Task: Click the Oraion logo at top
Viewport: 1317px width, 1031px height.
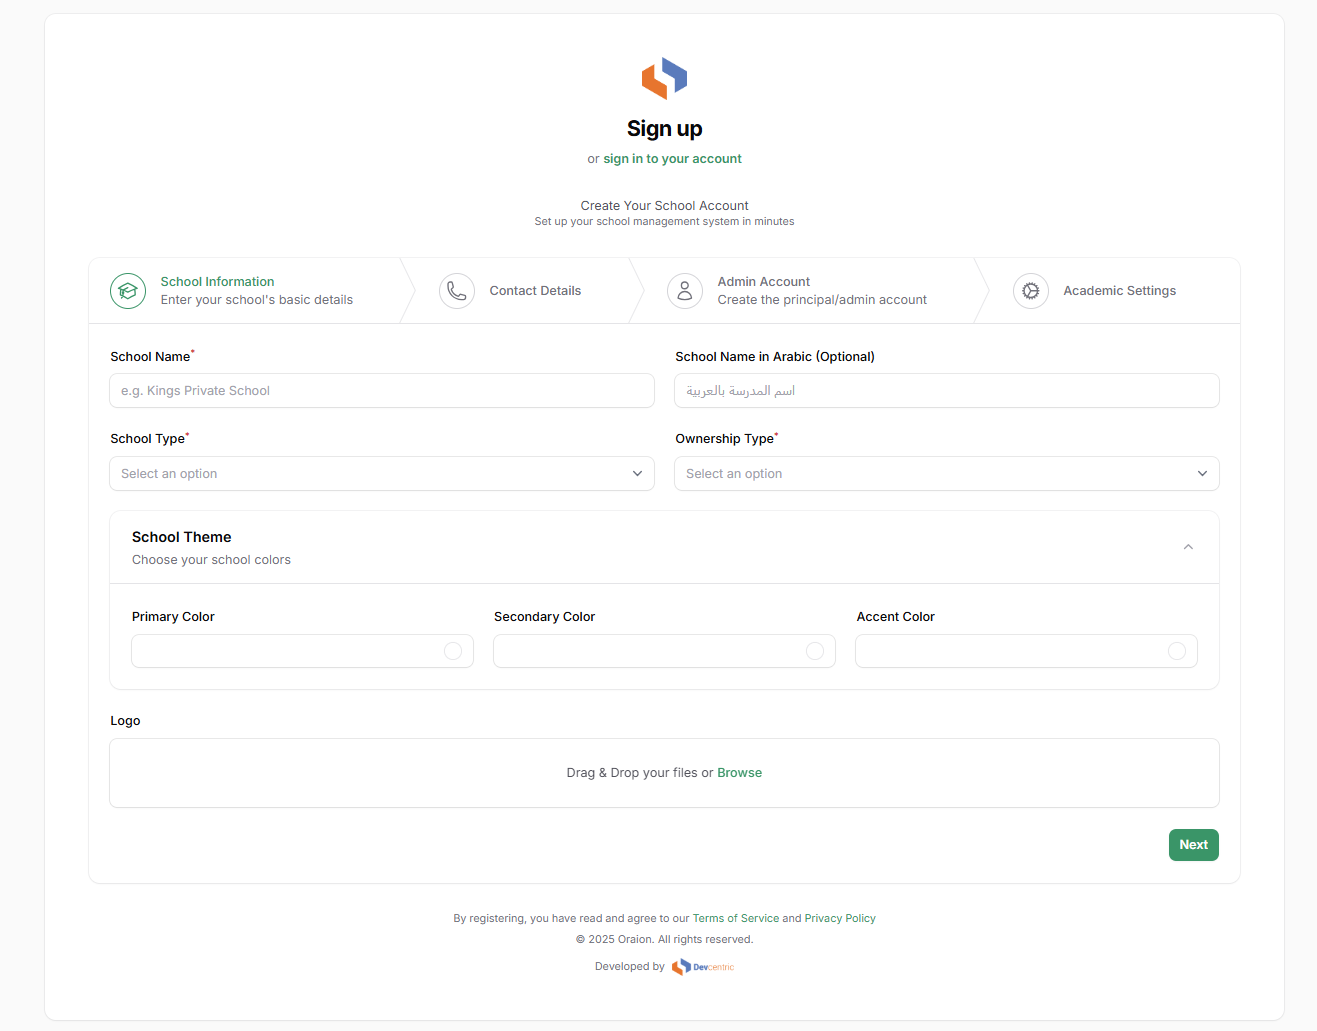Action: [664, 78]
